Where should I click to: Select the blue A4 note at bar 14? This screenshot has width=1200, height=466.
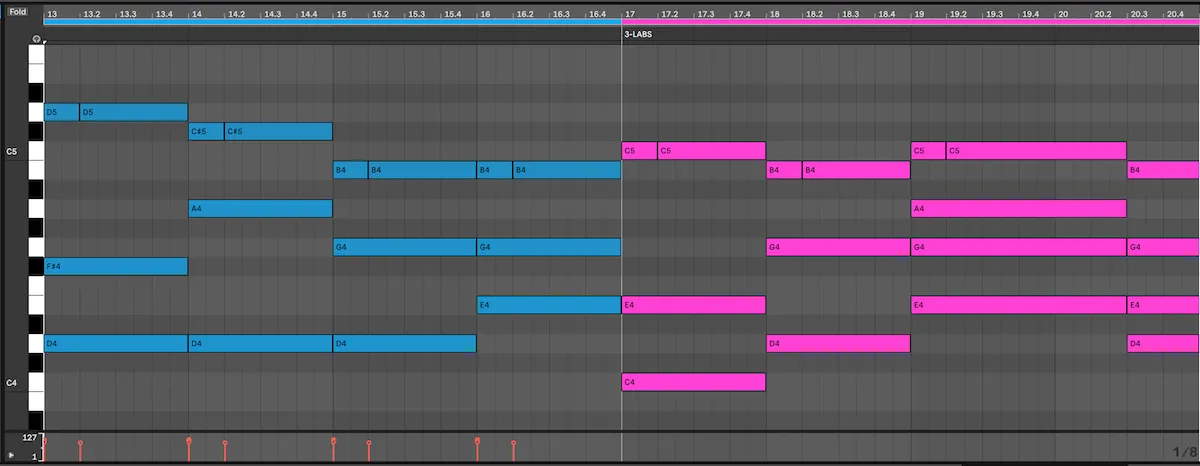tap(261, 208)
